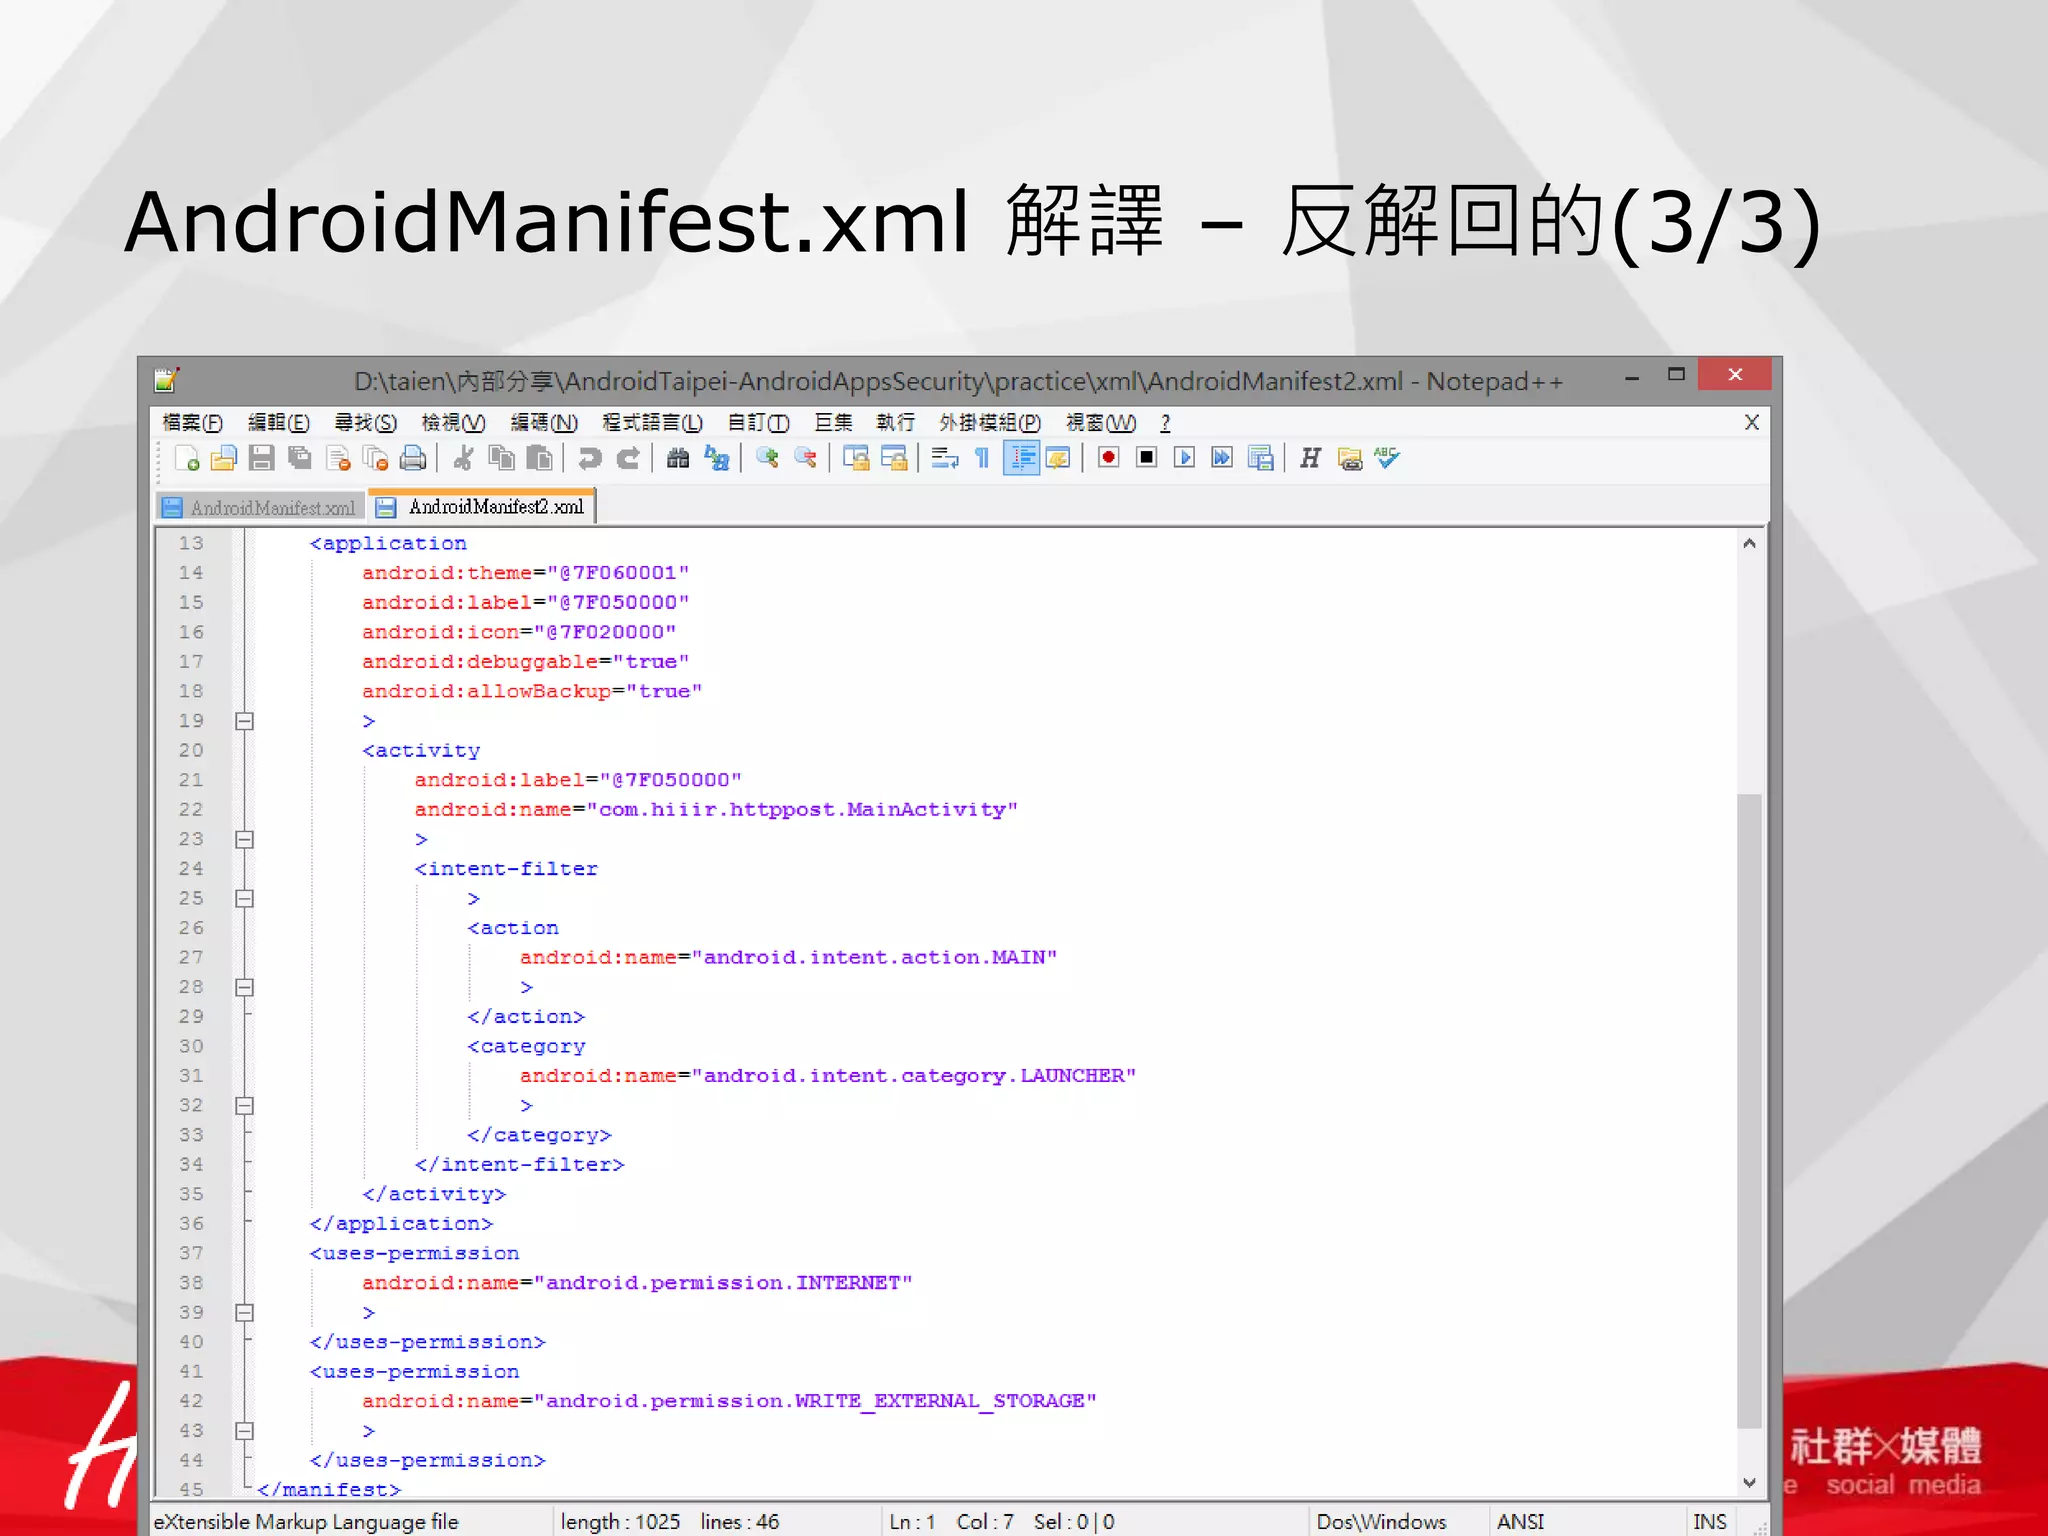
Task: Click the Synchronize horizontal scrolling icon
Action: [894, 459]
